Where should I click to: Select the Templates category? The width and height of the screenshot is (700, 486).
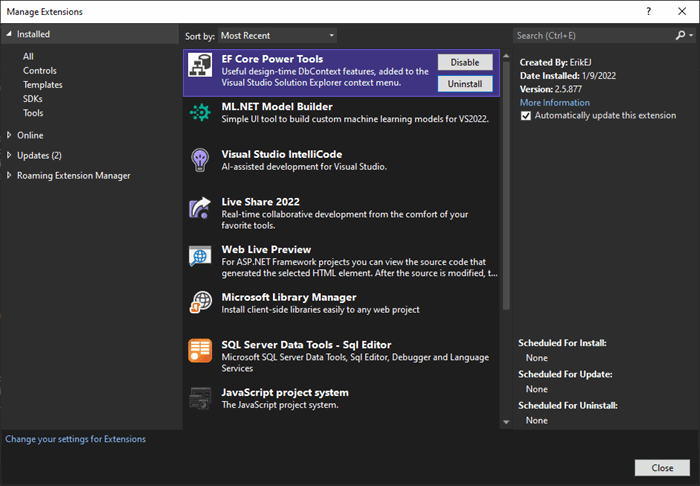(43, 85)
